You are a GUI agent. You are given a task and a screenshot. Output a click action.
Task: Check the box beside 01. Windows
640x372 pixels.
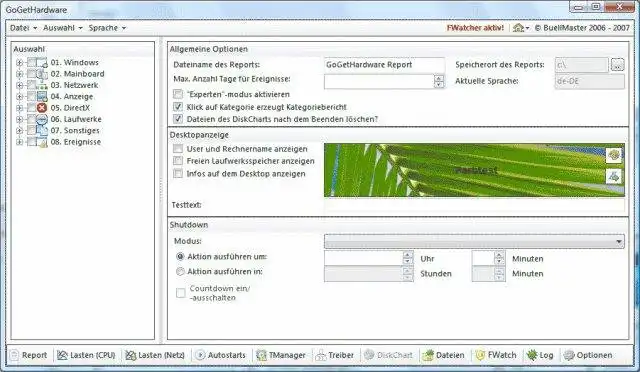[x=31, y=62]
